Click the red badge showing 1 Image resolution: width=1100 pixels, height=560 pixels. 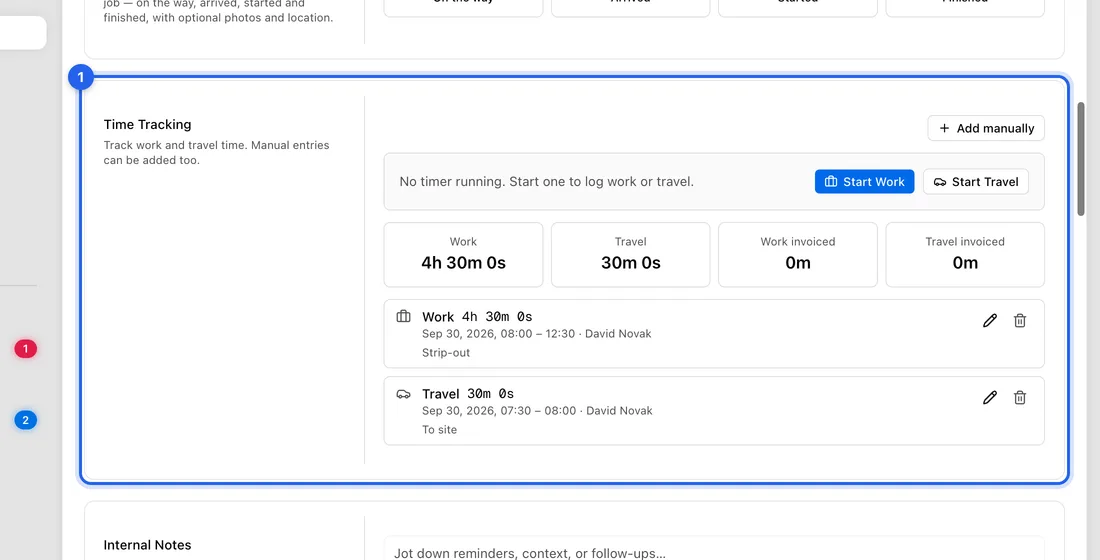tap(26, 349)
